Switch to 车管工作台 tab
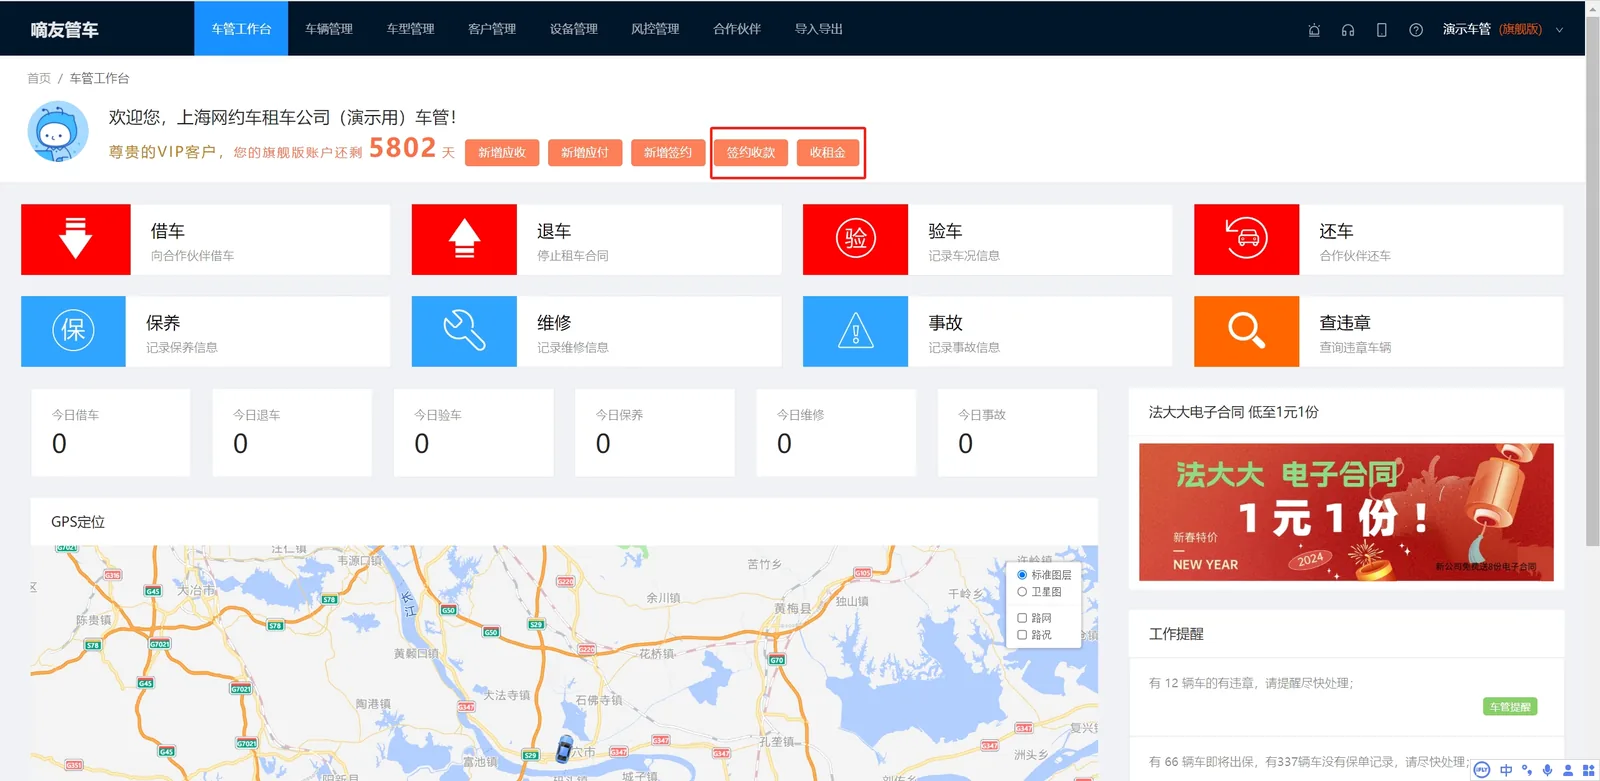Screen dimensions: 1600x781 241,29
